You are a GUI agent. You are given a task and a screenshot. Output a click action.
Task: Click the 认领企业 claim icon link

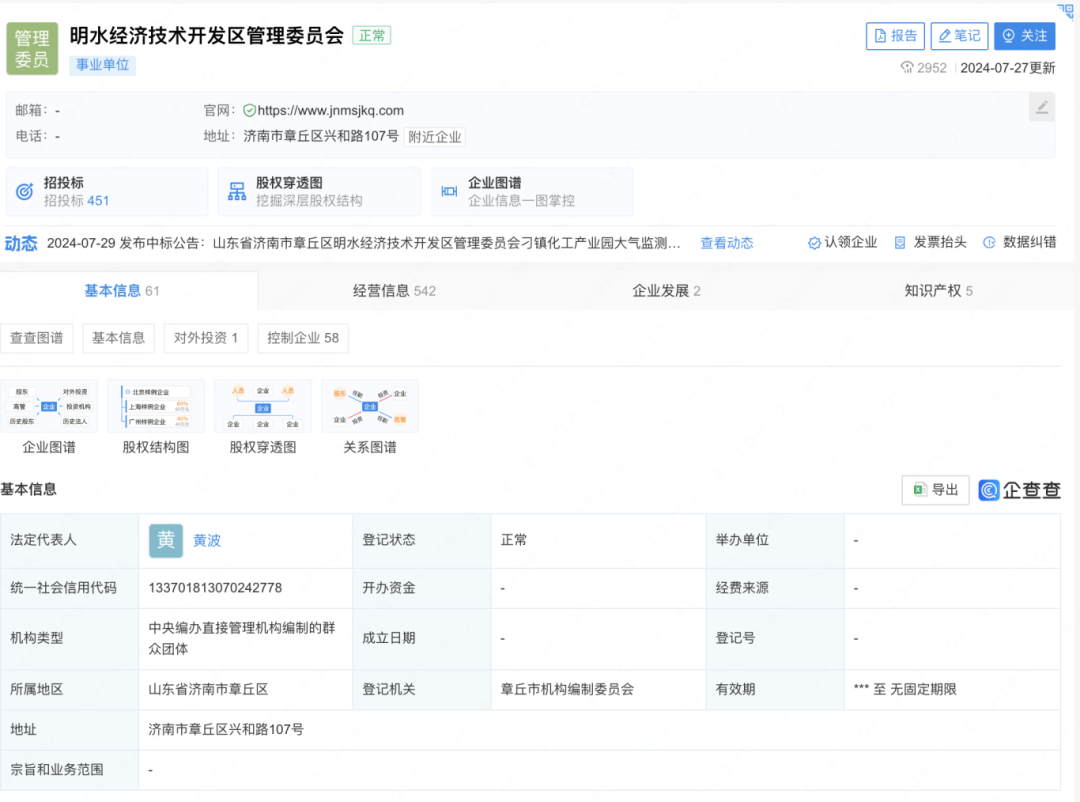(815, 243)
